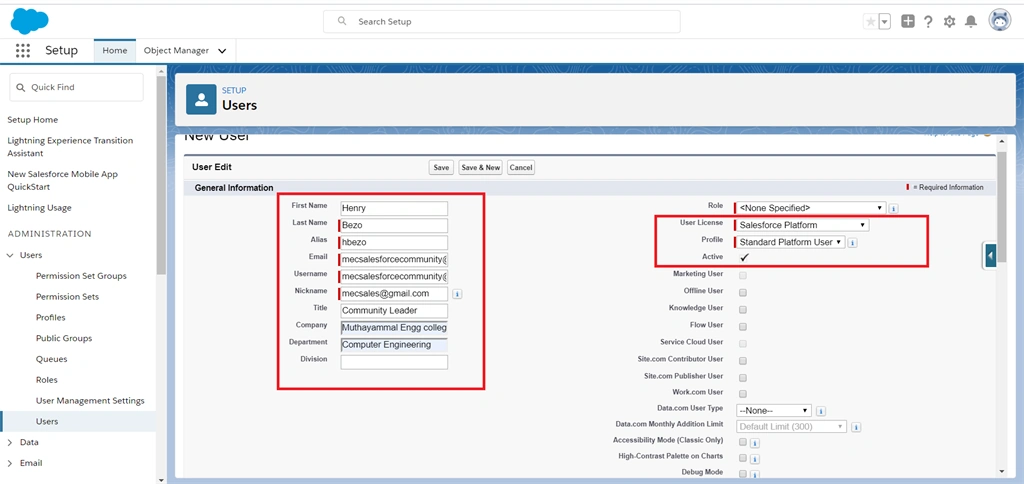1024x484 pixels.
Task: Open the notifications bell icon
Action: point(971,22)
